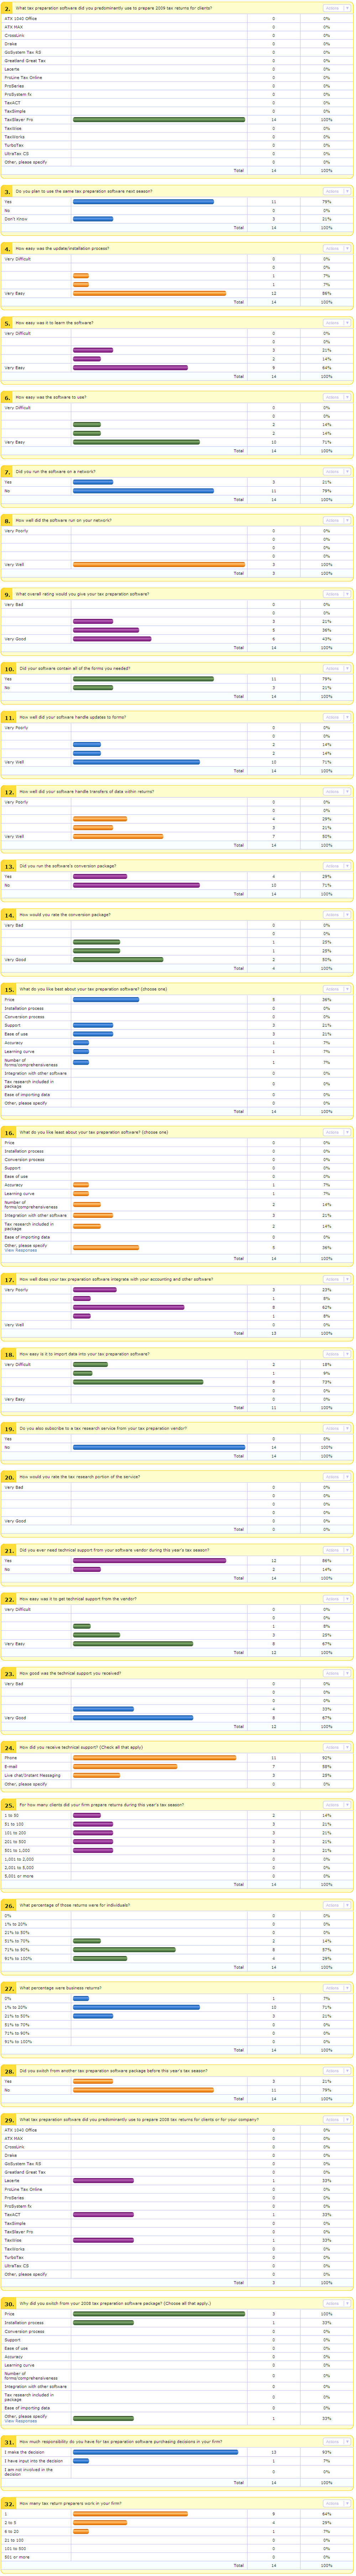Click the question 21 number badge

click(x=9, y=1550)
